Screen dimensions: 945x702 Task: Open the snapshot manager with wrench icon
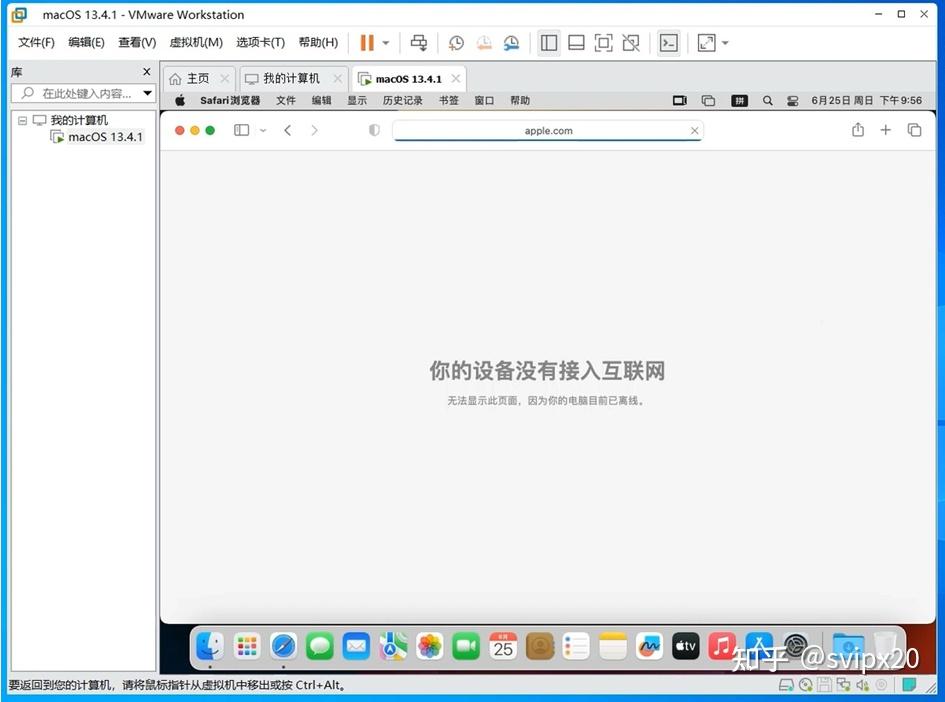(511, 43)
